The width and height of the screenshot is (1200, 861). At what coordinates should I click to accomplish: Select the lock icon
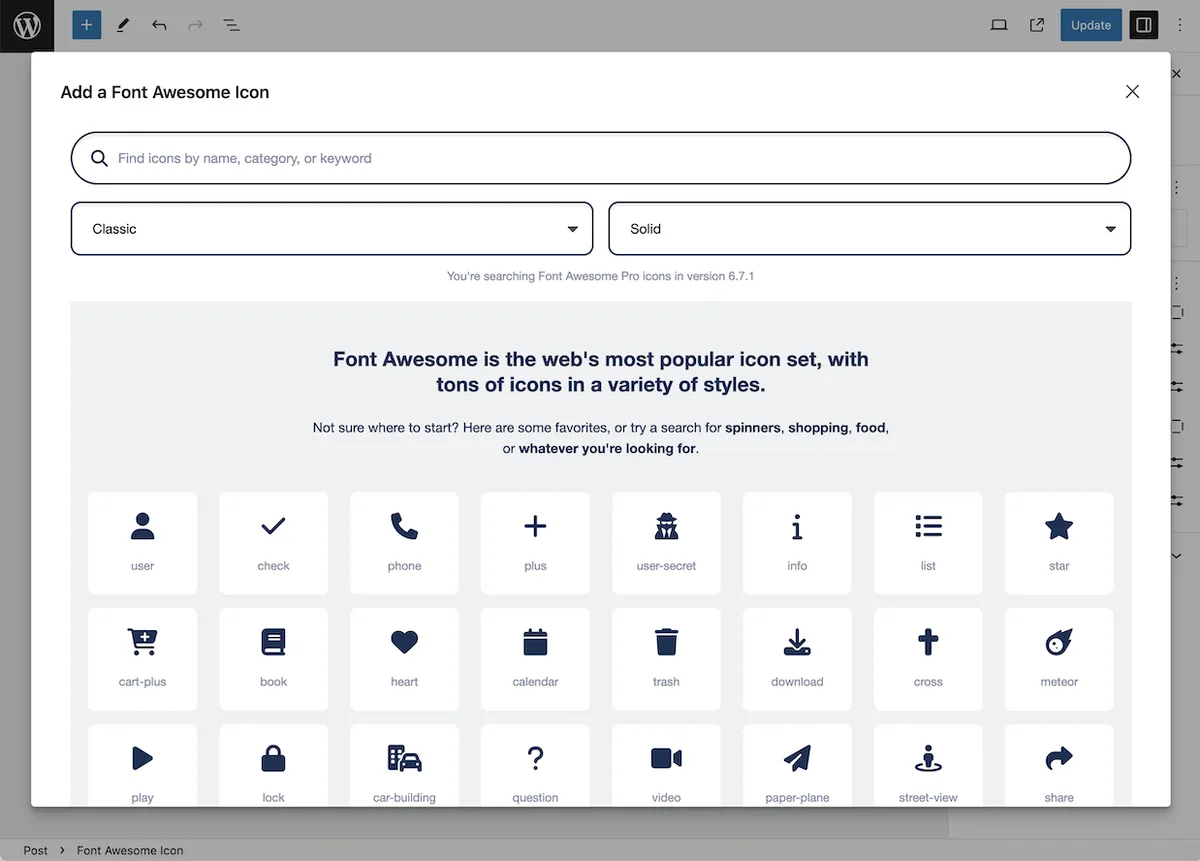(273, 765)
